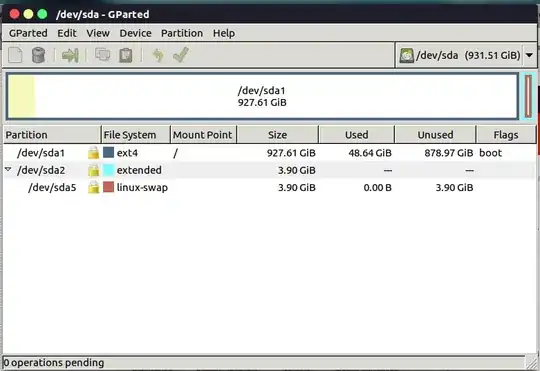Click the red close window button
The image size is (540, 371).
coord(14,14)
